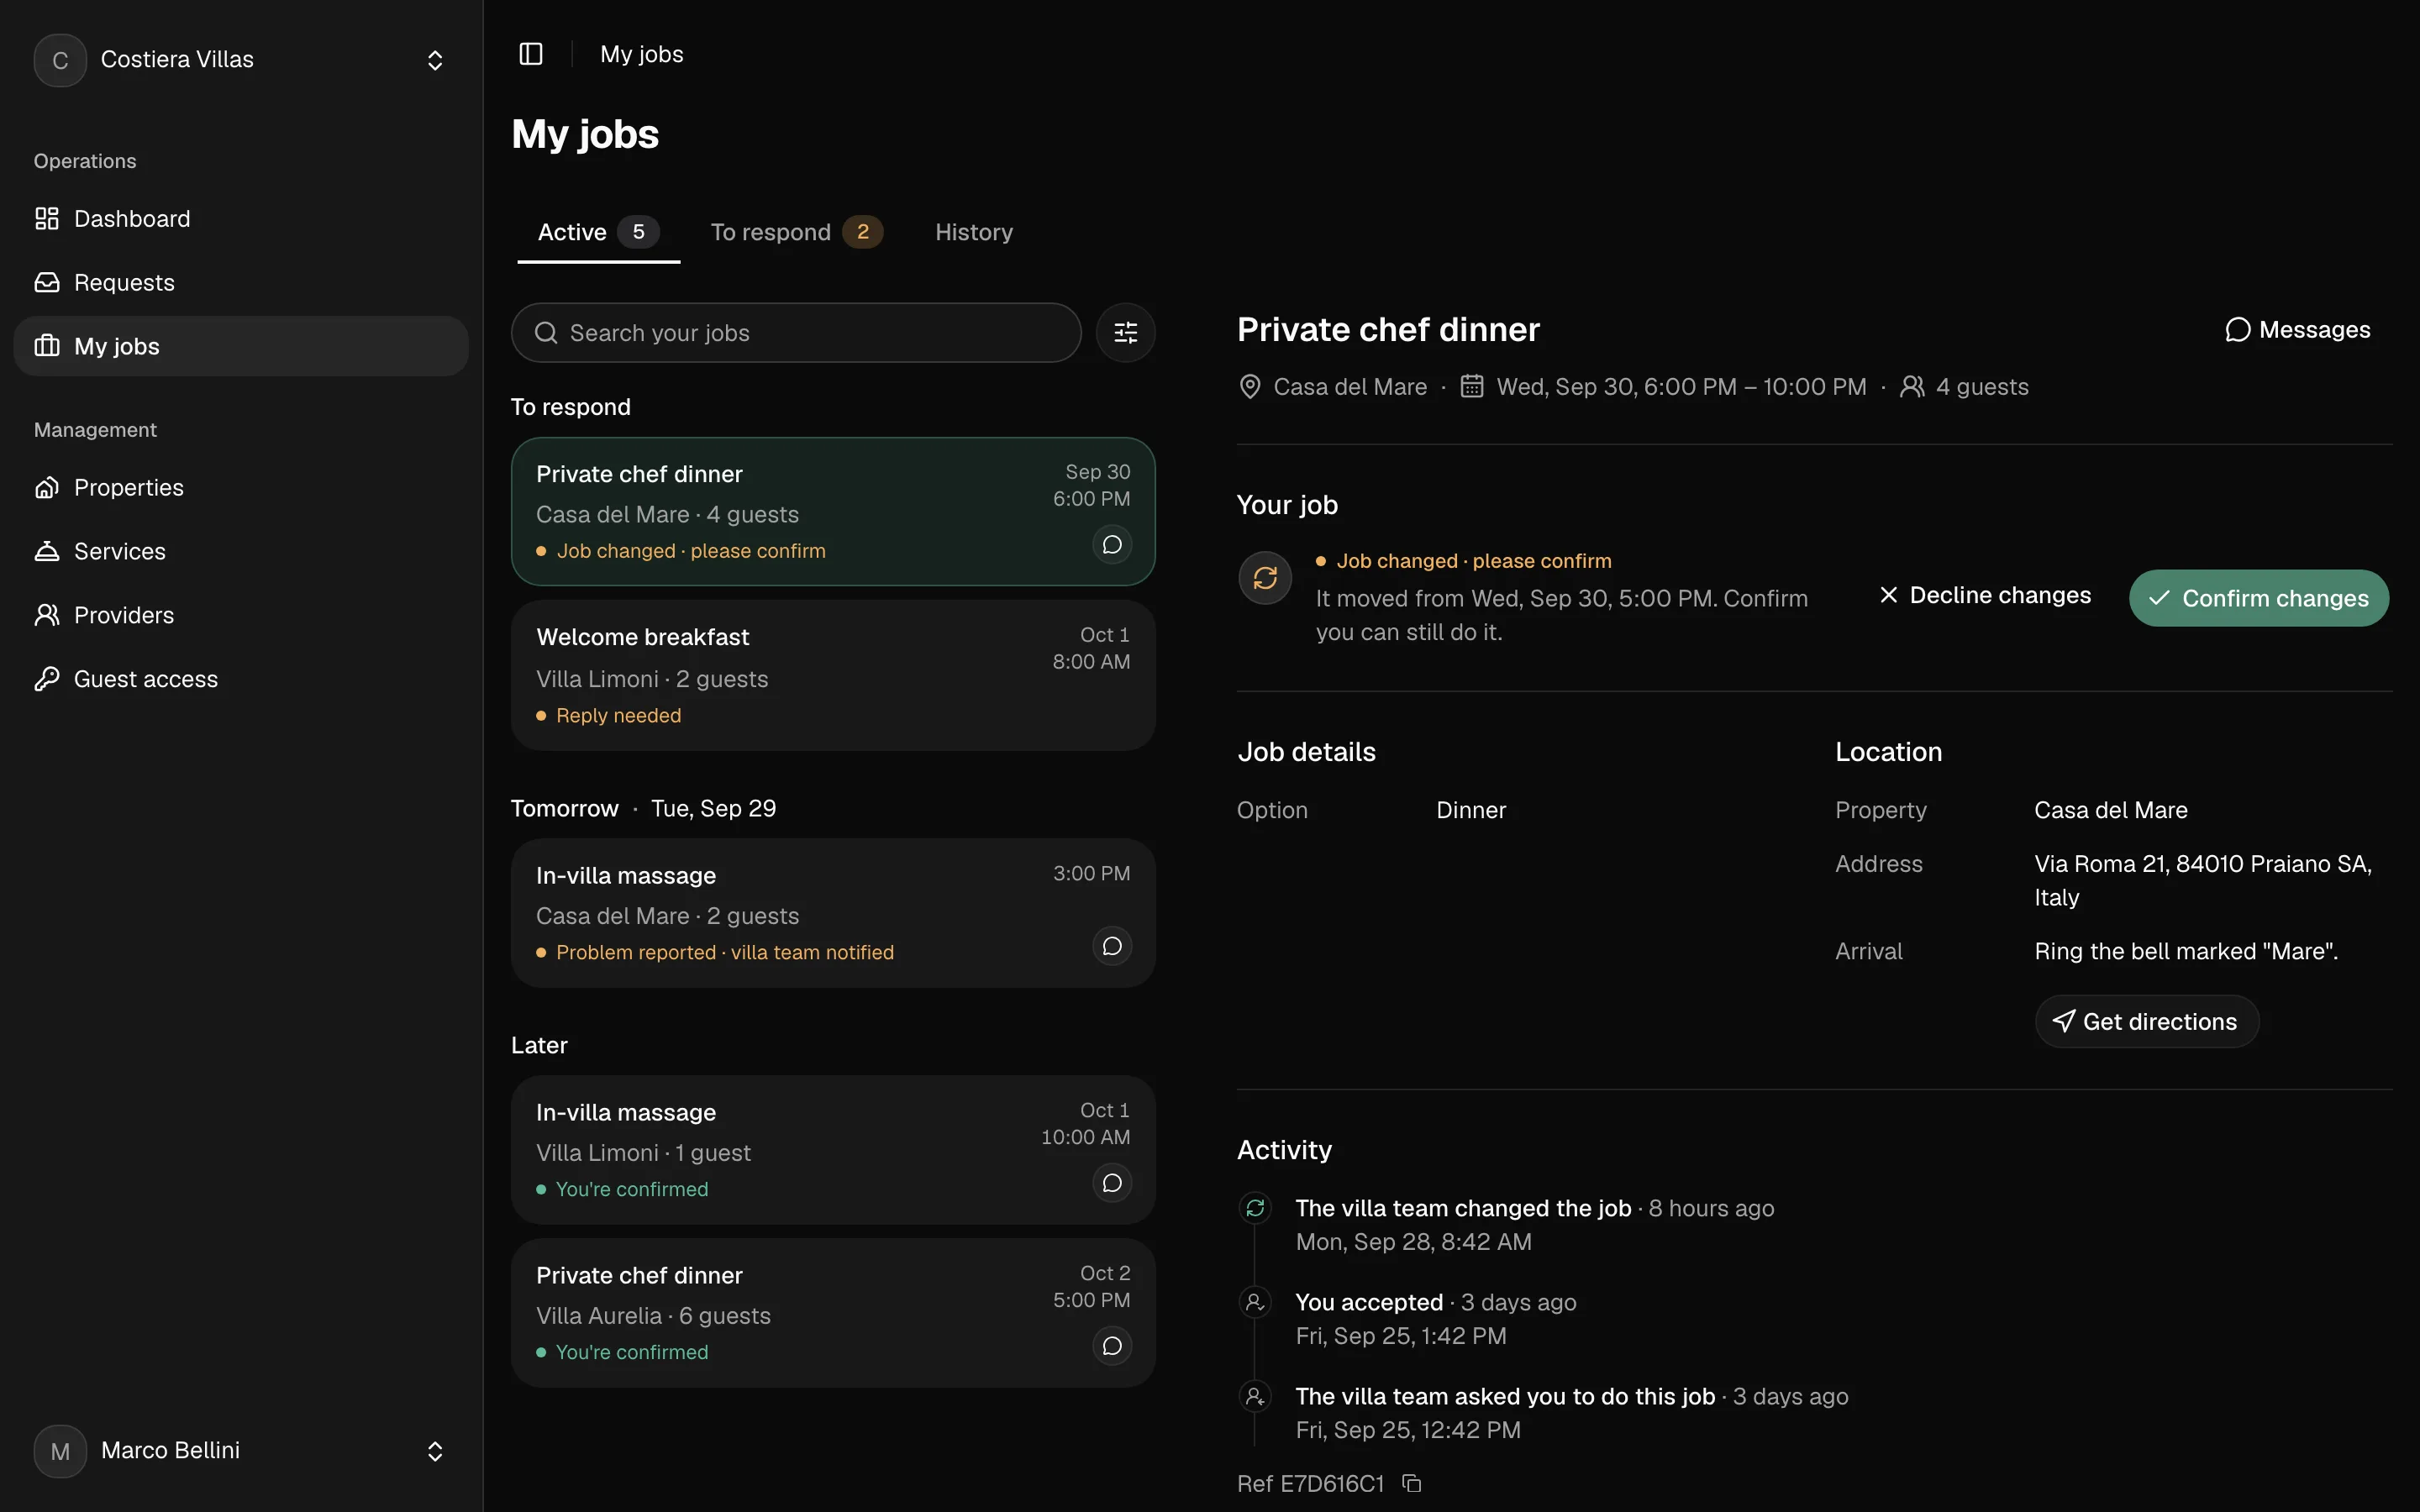Click the Costiera Villas avatar letter C
The height and width of the screenshot is (1512, 2420).
click(60, 60)
